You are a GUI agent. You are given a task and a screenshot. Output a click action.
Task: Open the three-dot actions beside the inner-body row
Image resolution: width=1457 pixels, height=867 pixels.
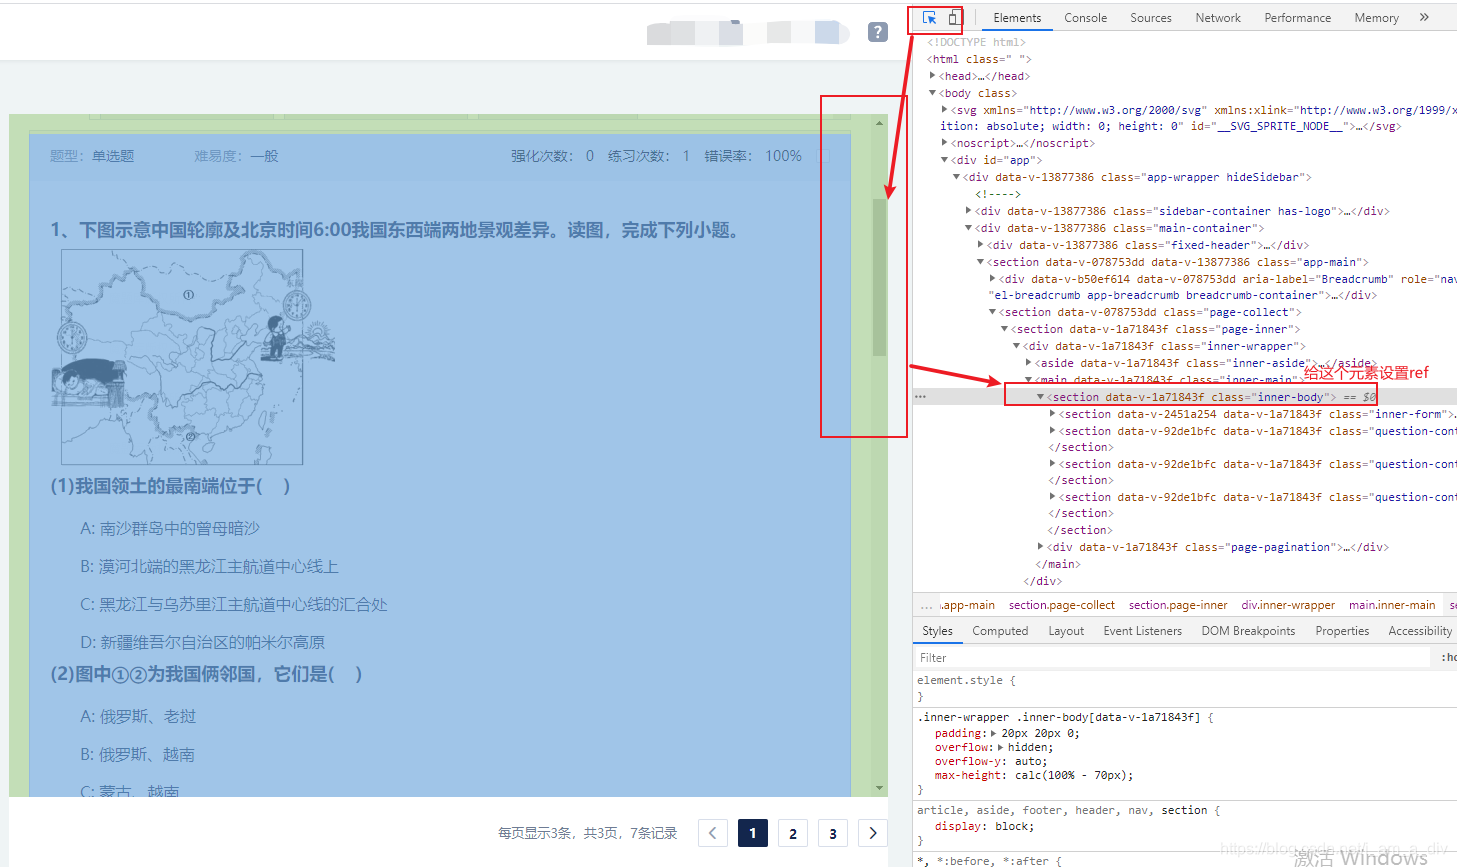(920, 397)
